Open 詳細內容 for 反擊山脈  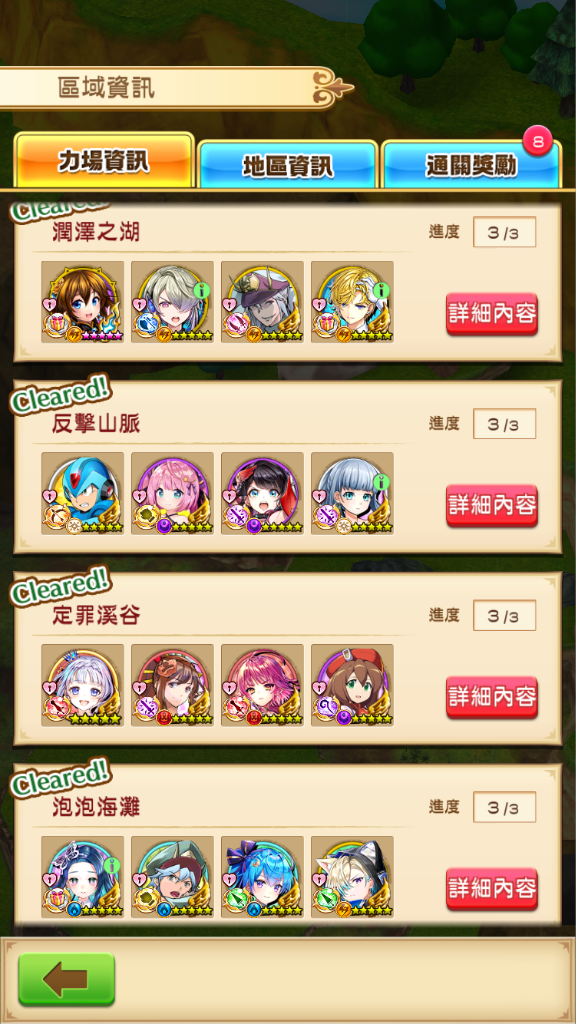pos(492,505)
